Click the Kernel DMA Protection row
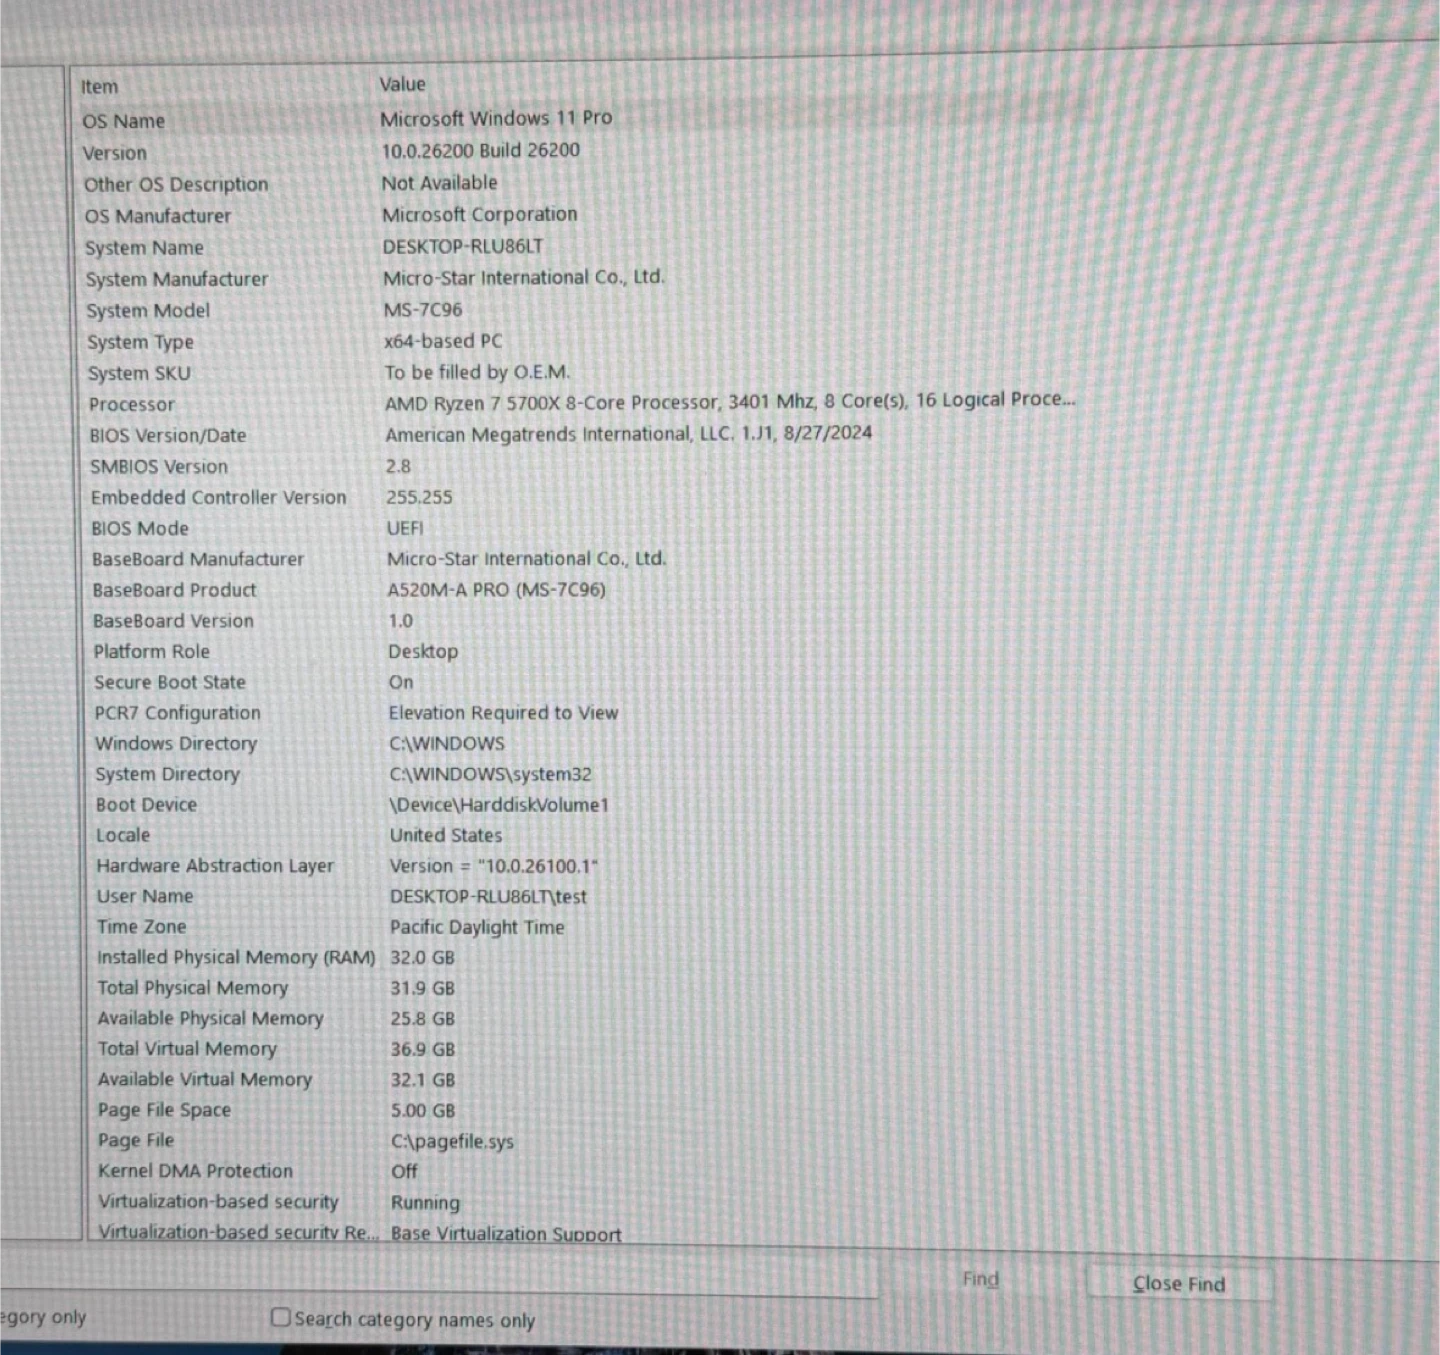Viewport: 1440px width, 1355px height. click(x=196, y=1170)
